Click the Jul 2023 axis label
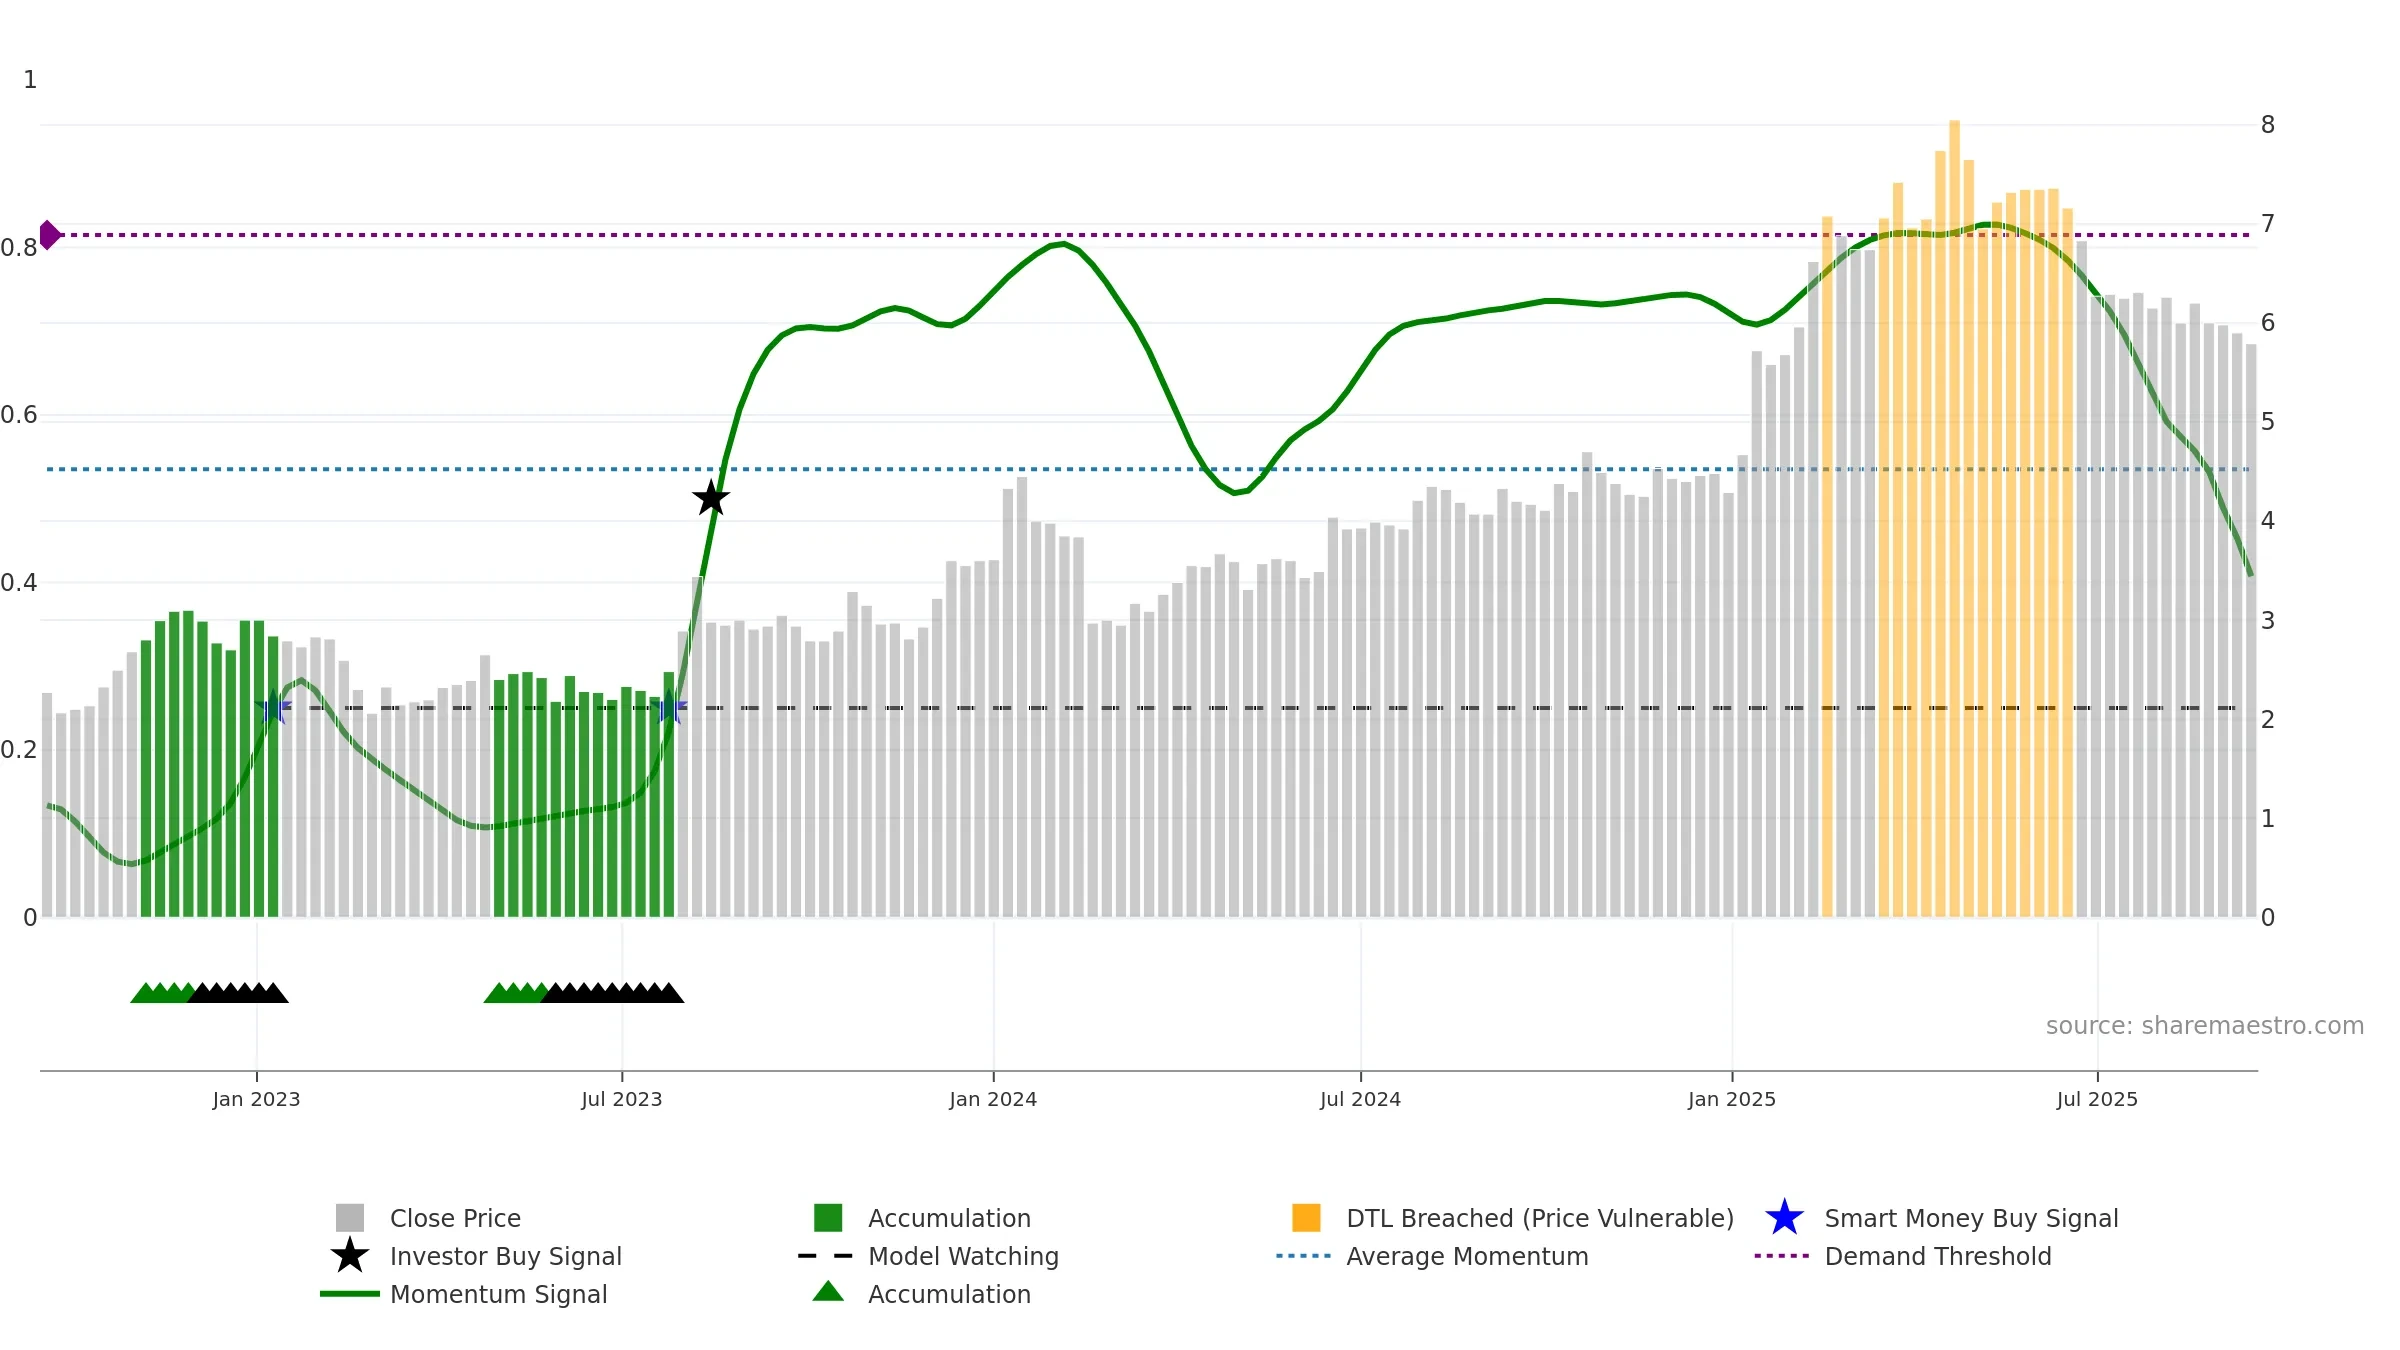 (622, 1100)
